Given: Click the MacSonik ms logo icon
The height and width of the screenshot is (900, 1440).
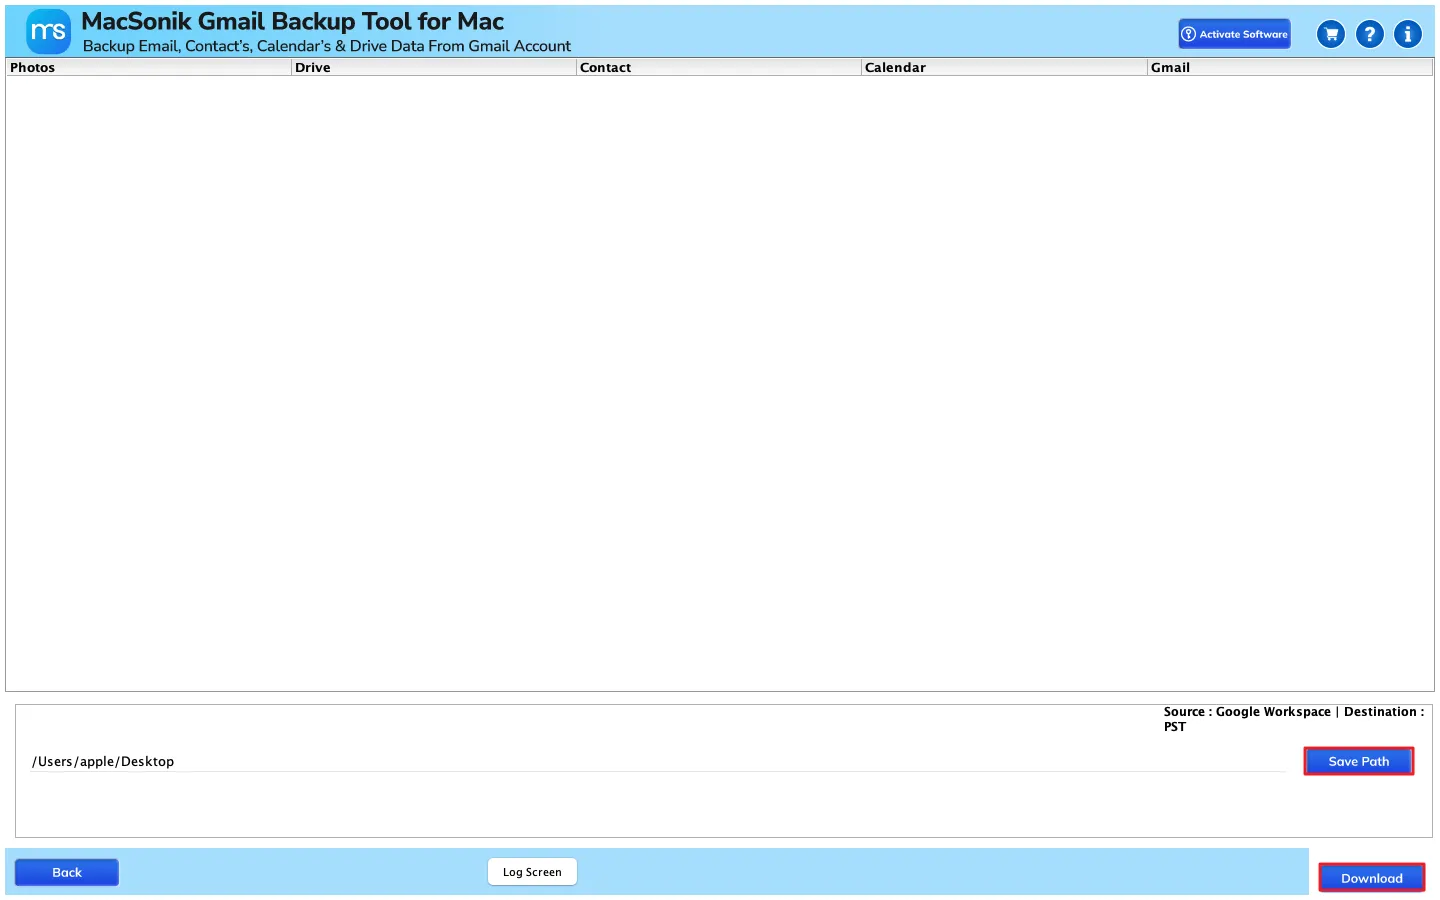Looking at the screenshot, I should click(48, 32).
